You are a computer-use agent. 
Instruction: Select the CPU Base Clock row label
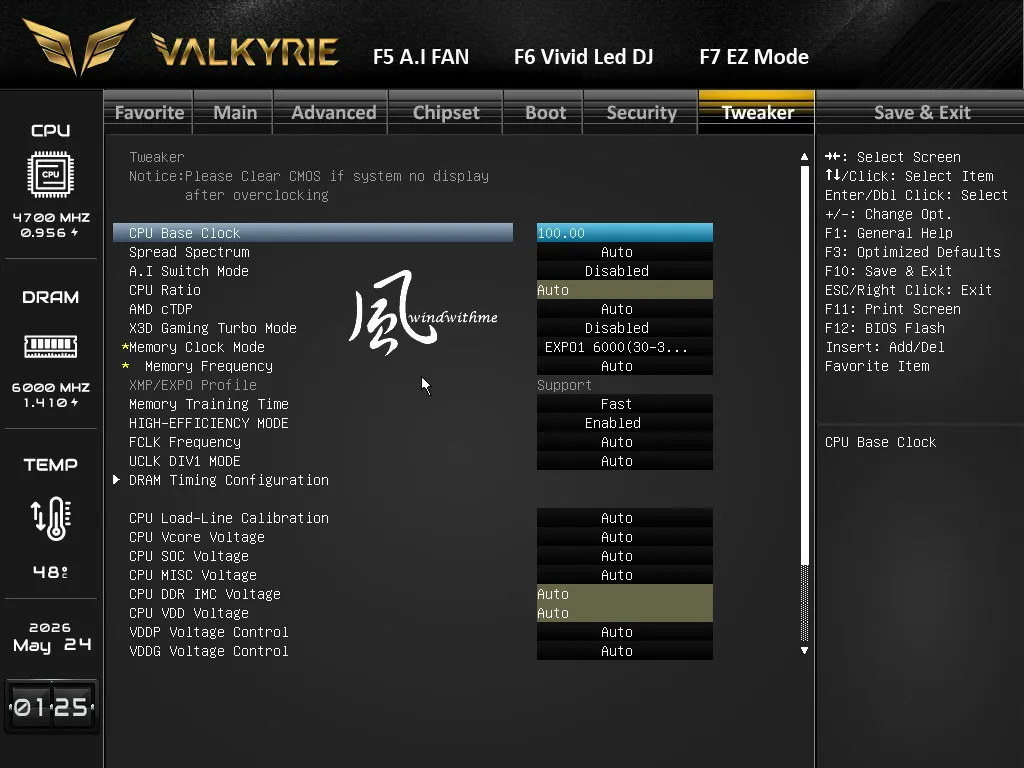click(x=184, y=233)
